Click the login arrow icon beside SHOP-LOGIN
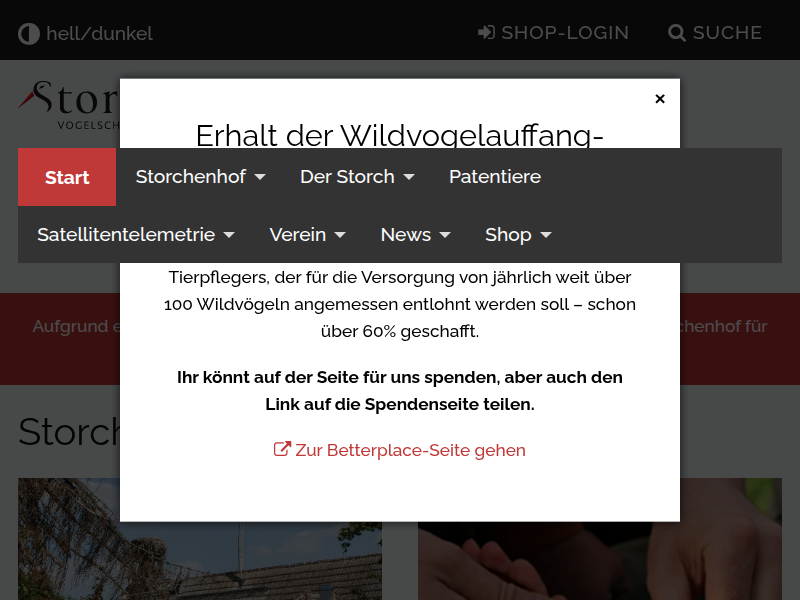Screen dimensions: 800x600 (487, 32)
